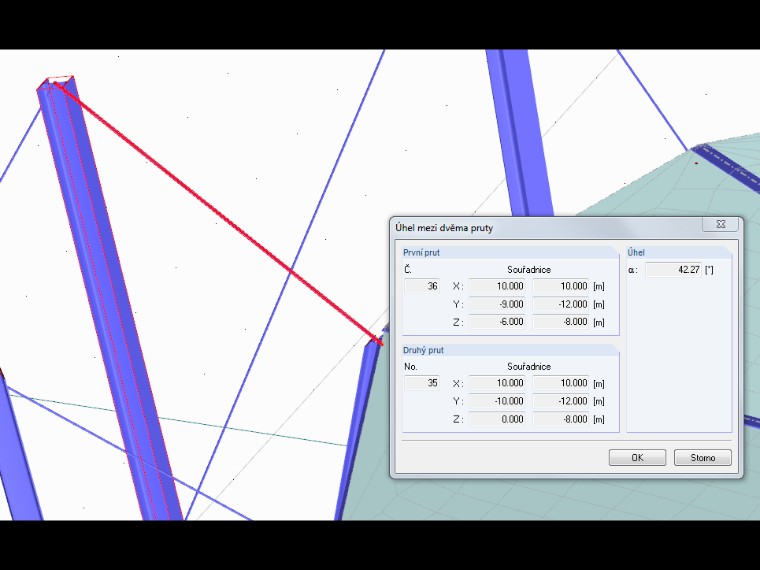This screenshot has width=760, height=570.
Task: Click second member end X coordinate 10.000
Action: pos(561,383)
